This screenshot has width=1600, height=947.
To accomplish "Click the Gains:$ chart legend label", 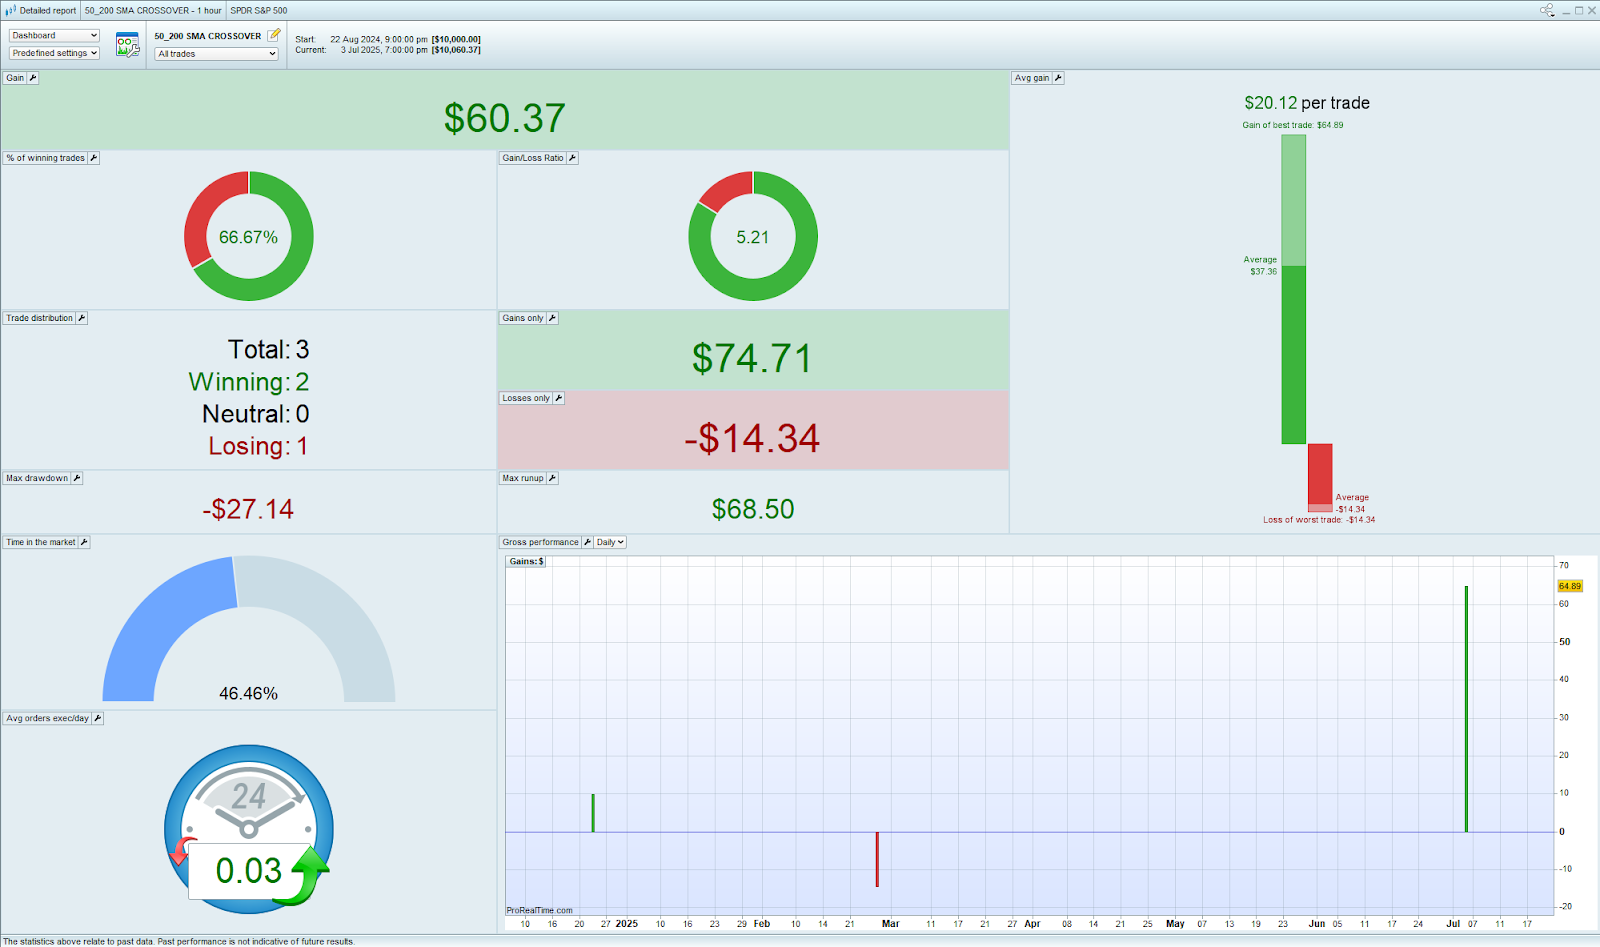I will coord(526,561).
